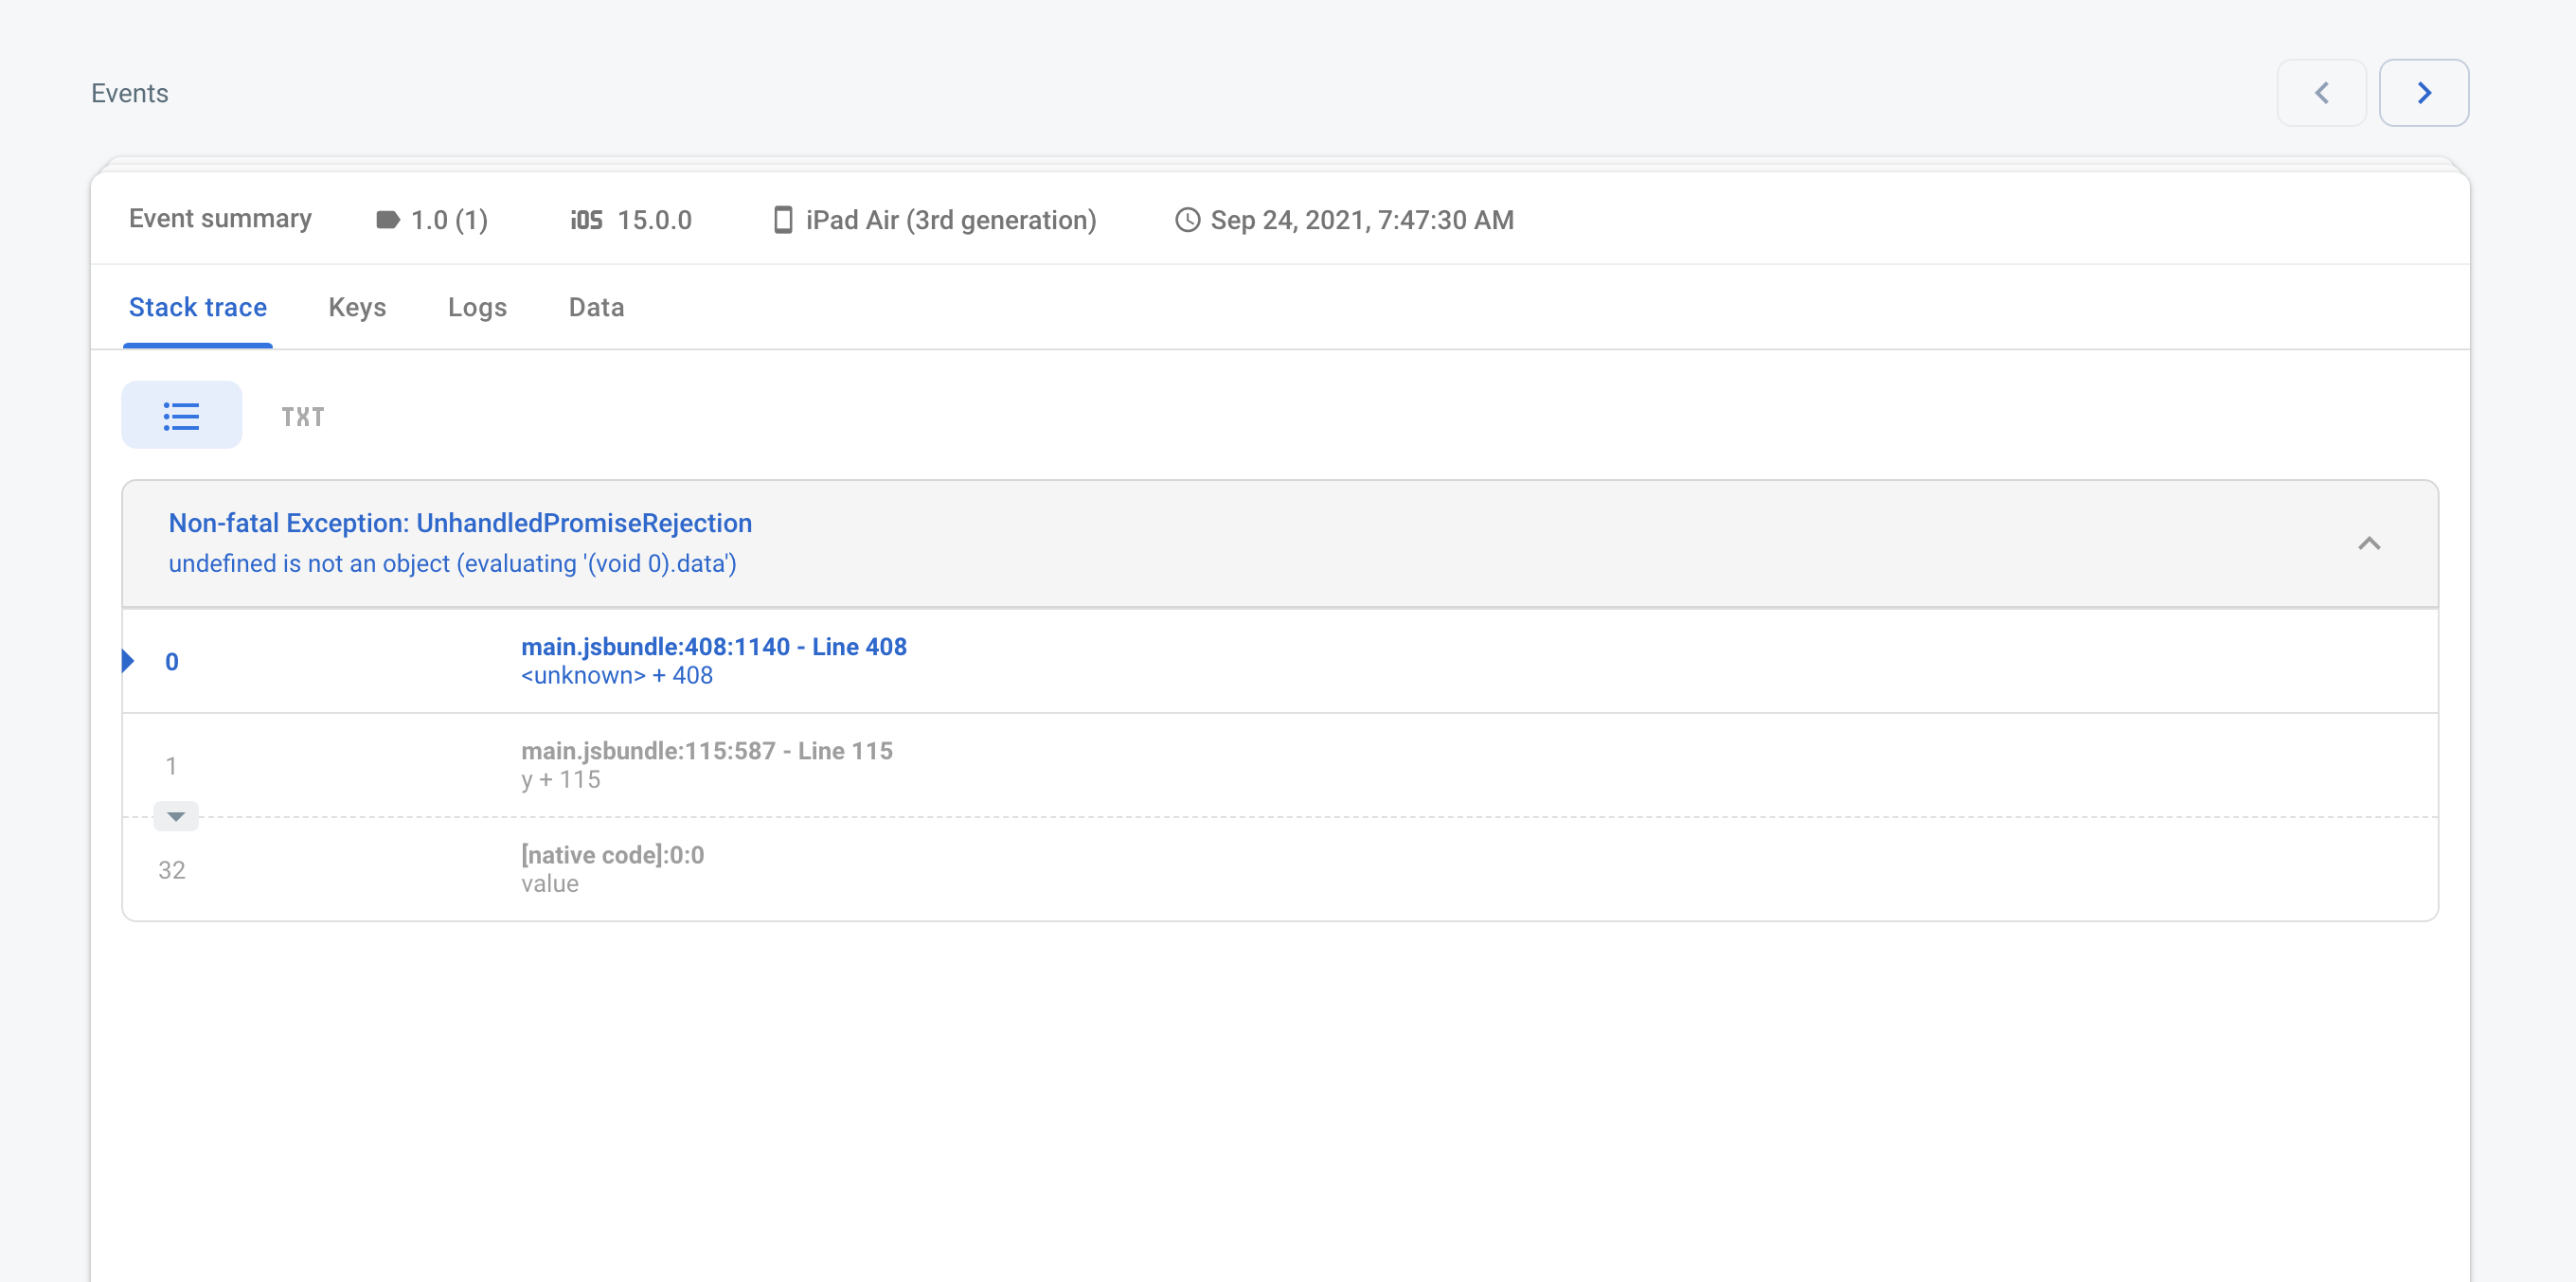The image size is (2576, 1282).
Task: Click the app version tag icon
Action: [388, 220]
